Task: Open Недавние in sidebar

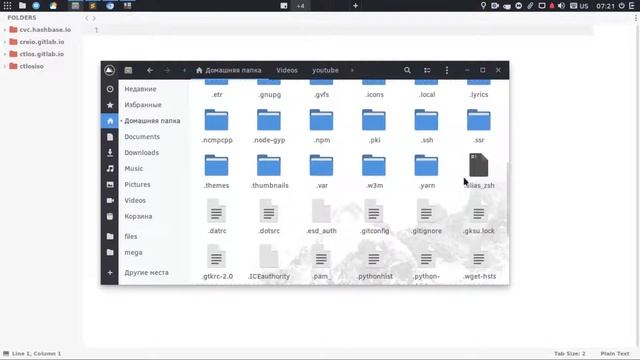Action: coord(140,89)
